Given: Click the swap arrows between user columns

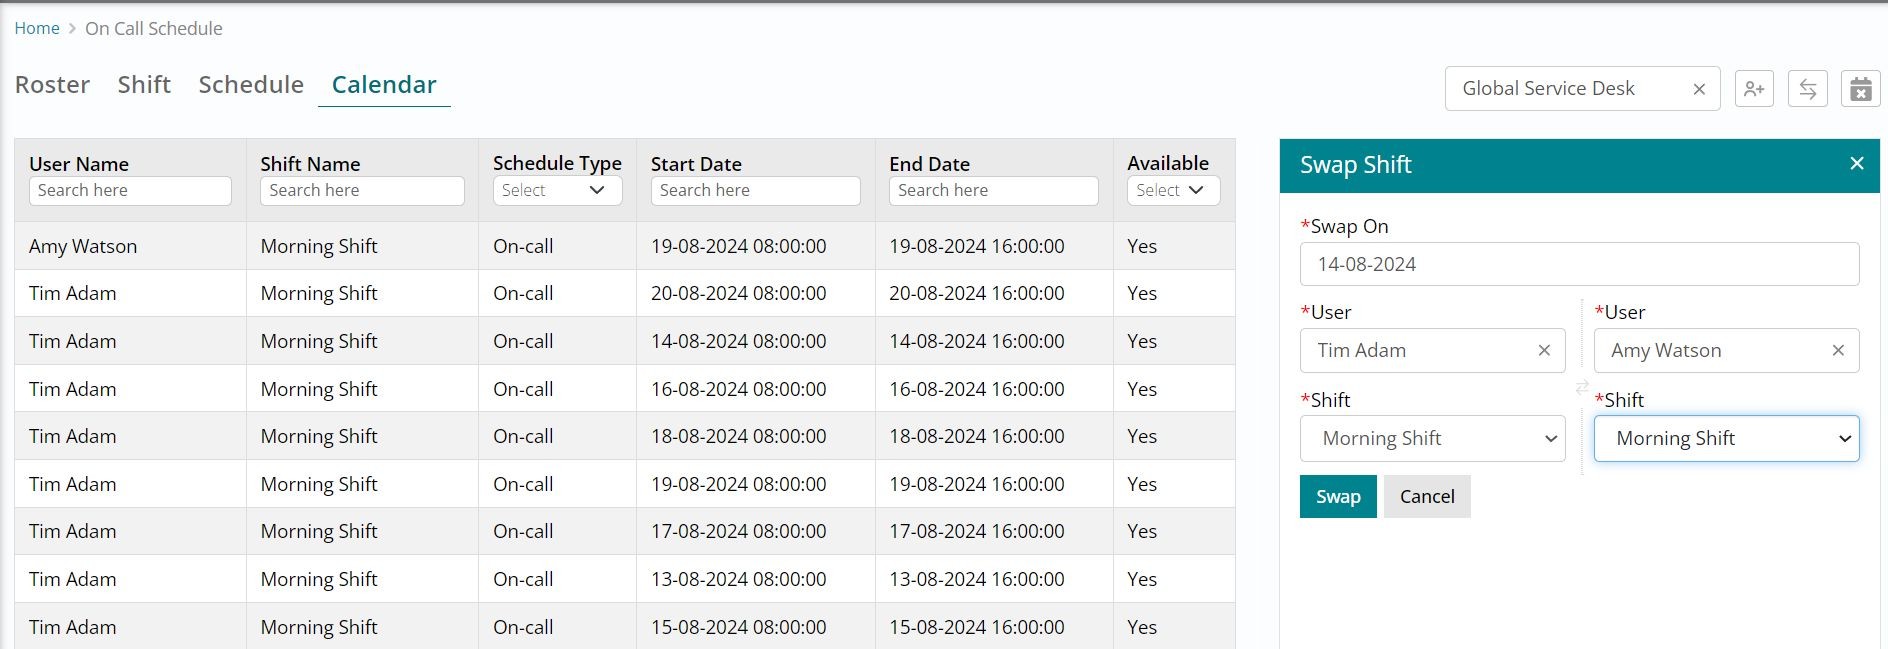Looking at the screenshot, I should (x=1582, y=387).
